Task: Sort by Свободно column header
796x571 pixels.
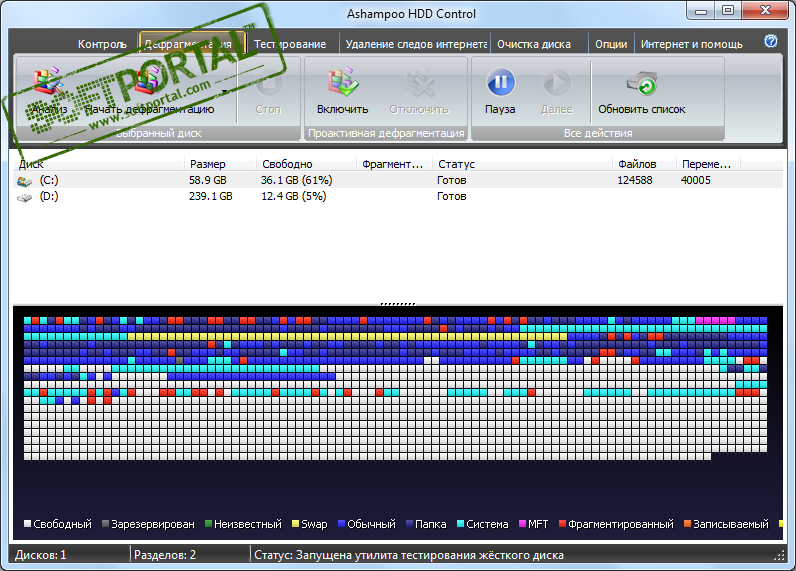Action: 306,164
